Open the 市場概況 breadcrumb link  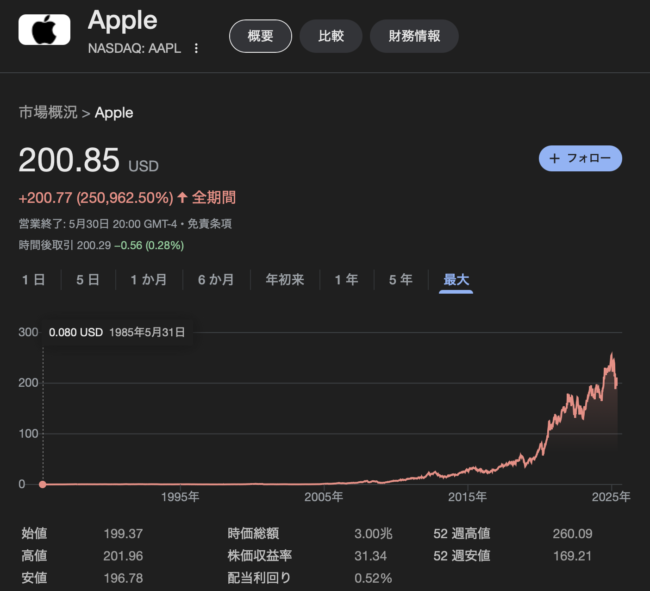point(48,112)
